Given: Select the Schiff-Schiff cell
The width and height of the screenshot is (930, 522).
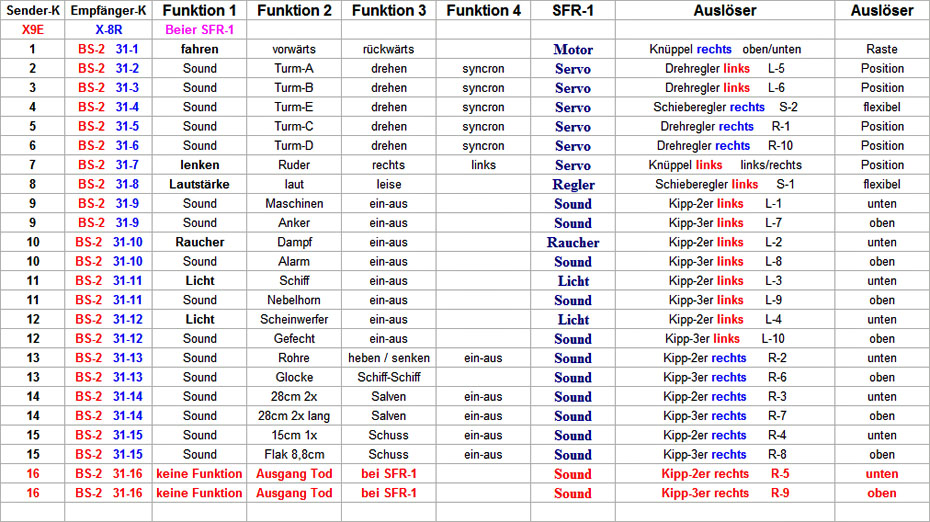Looking at the screenshot, I should point(389,378).
